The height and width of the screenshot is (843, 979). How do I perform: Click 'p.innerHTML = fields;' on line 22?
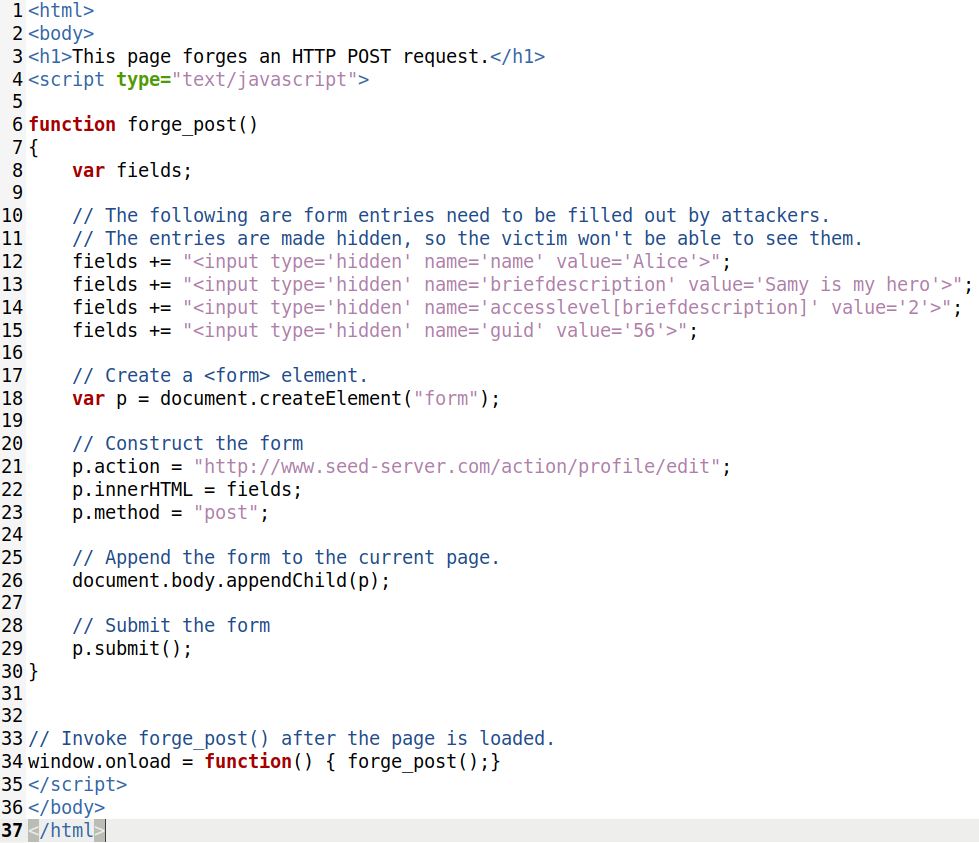click(x=187, y=490)
